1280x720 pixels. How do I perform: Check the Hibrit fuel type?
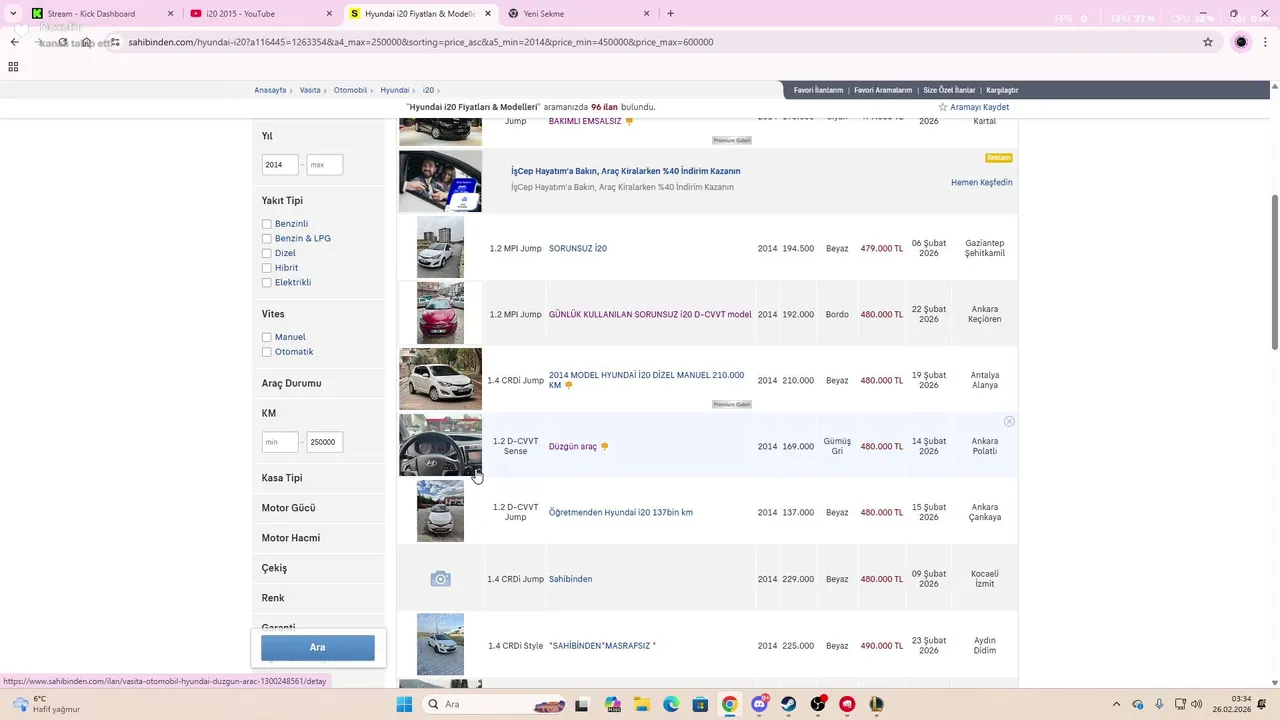(266, 268)
